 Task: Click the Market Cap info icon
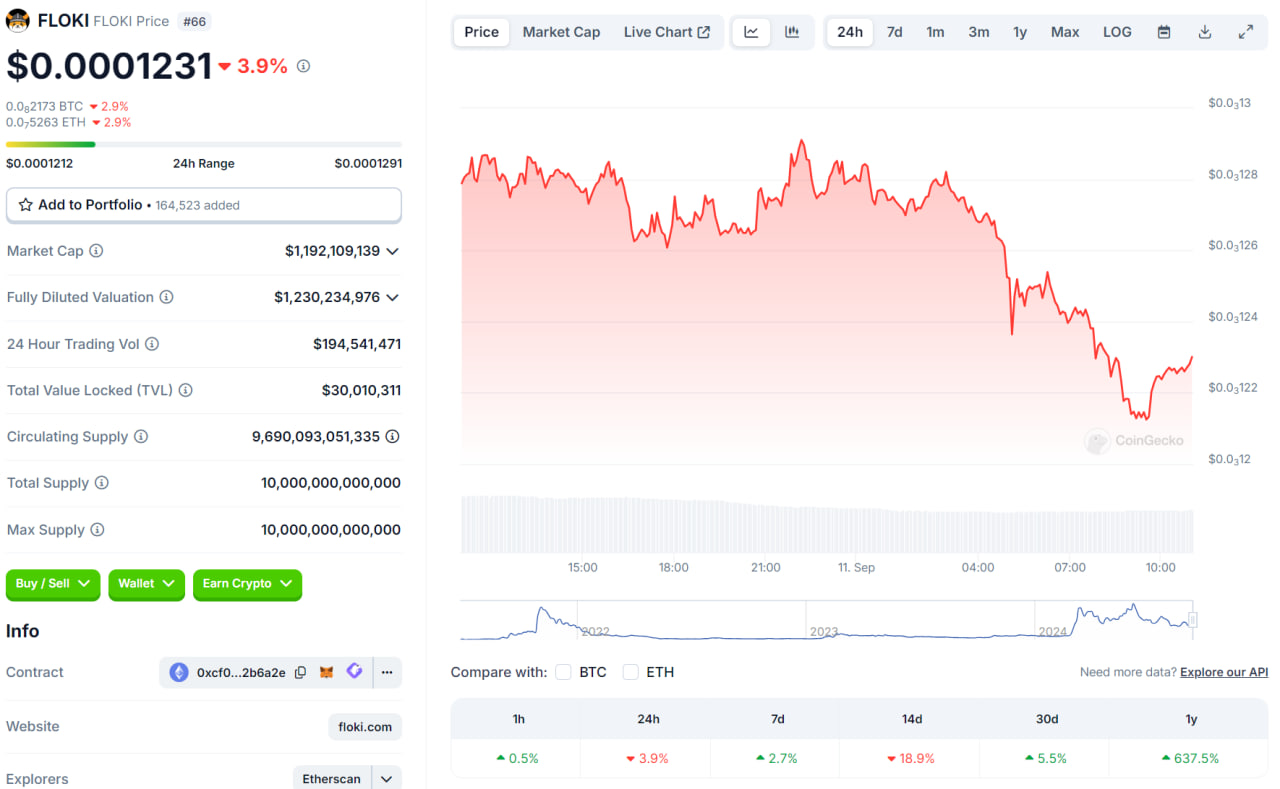pos(96,251)
